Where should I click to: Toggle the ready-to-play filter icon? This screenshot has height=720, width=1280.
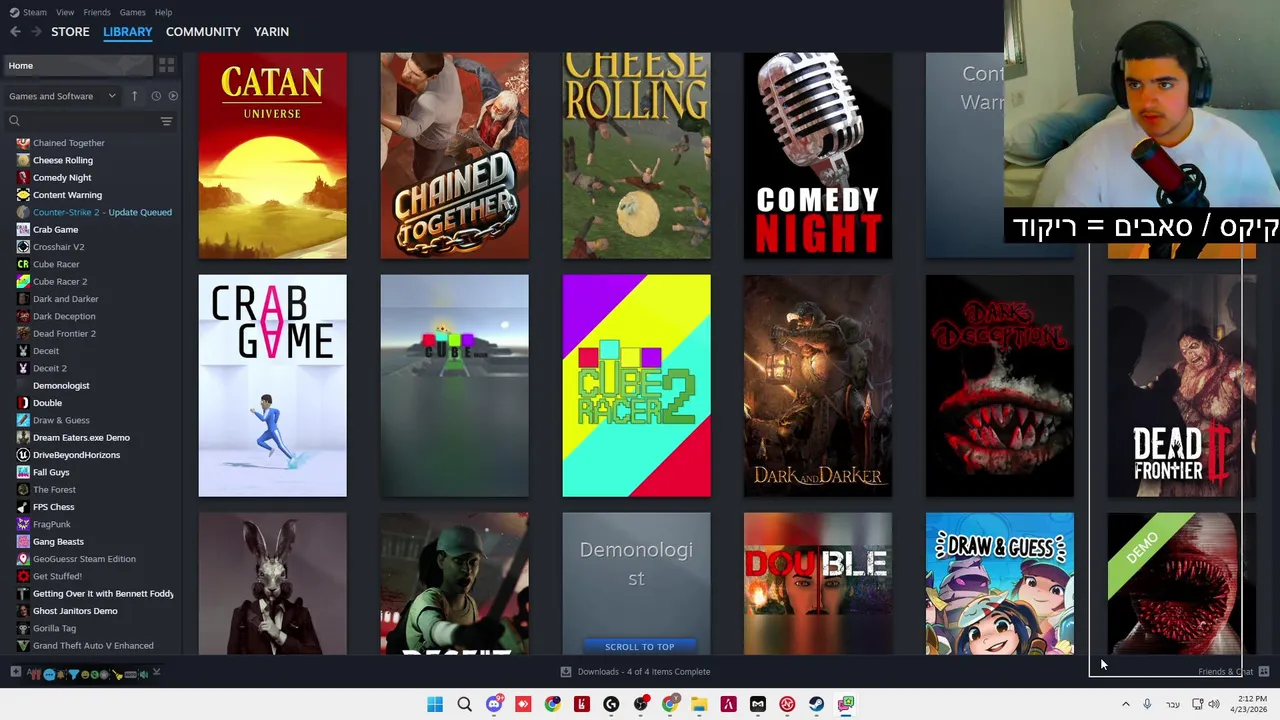pos(173,96)
